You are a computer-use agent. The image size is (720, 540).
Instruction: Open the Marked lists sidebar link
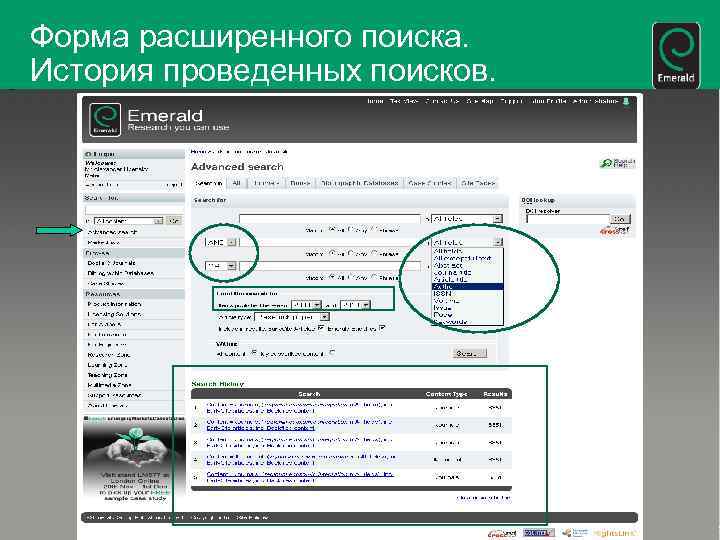click(x=103, y=242)
